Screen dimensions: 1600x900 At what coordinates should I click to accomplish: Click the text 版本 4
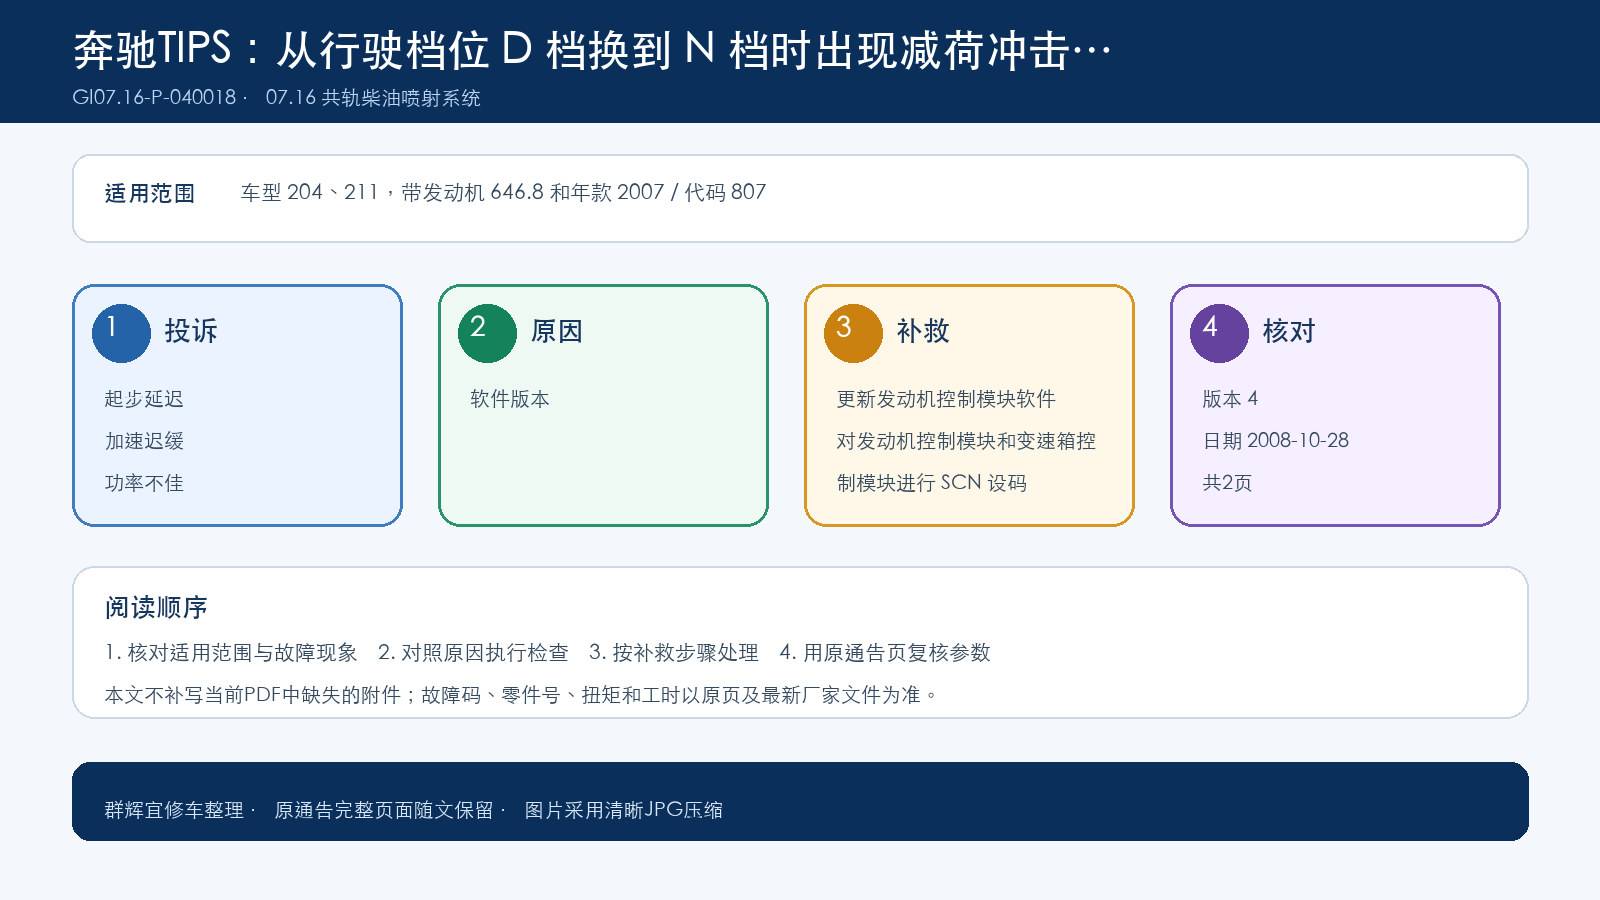click(x=1230, y=399)
